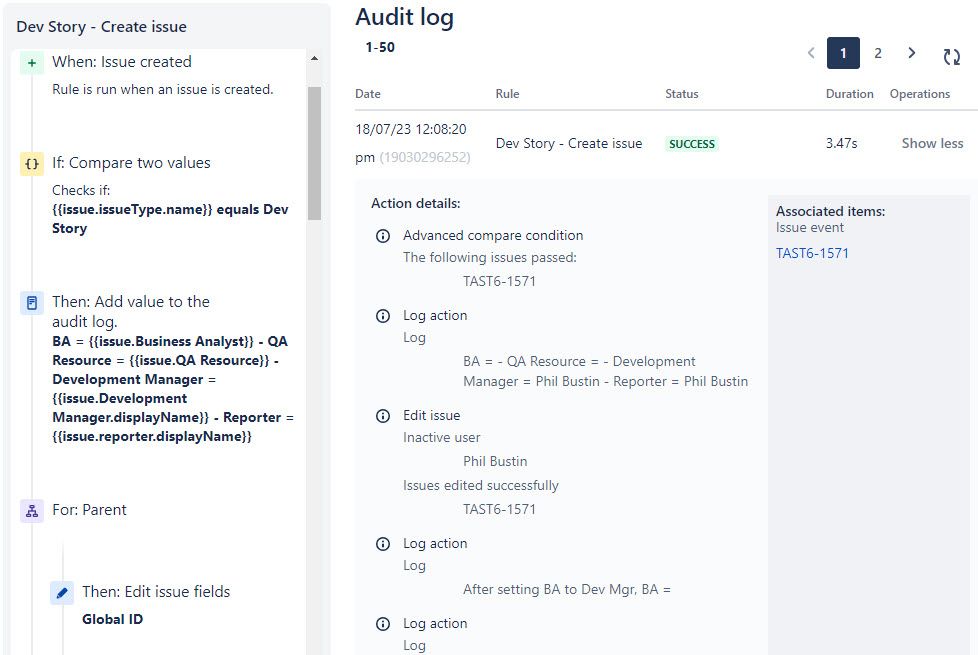Click the info icon beside the bottom Log action
The image size is (978, 655).
(383, 623)
